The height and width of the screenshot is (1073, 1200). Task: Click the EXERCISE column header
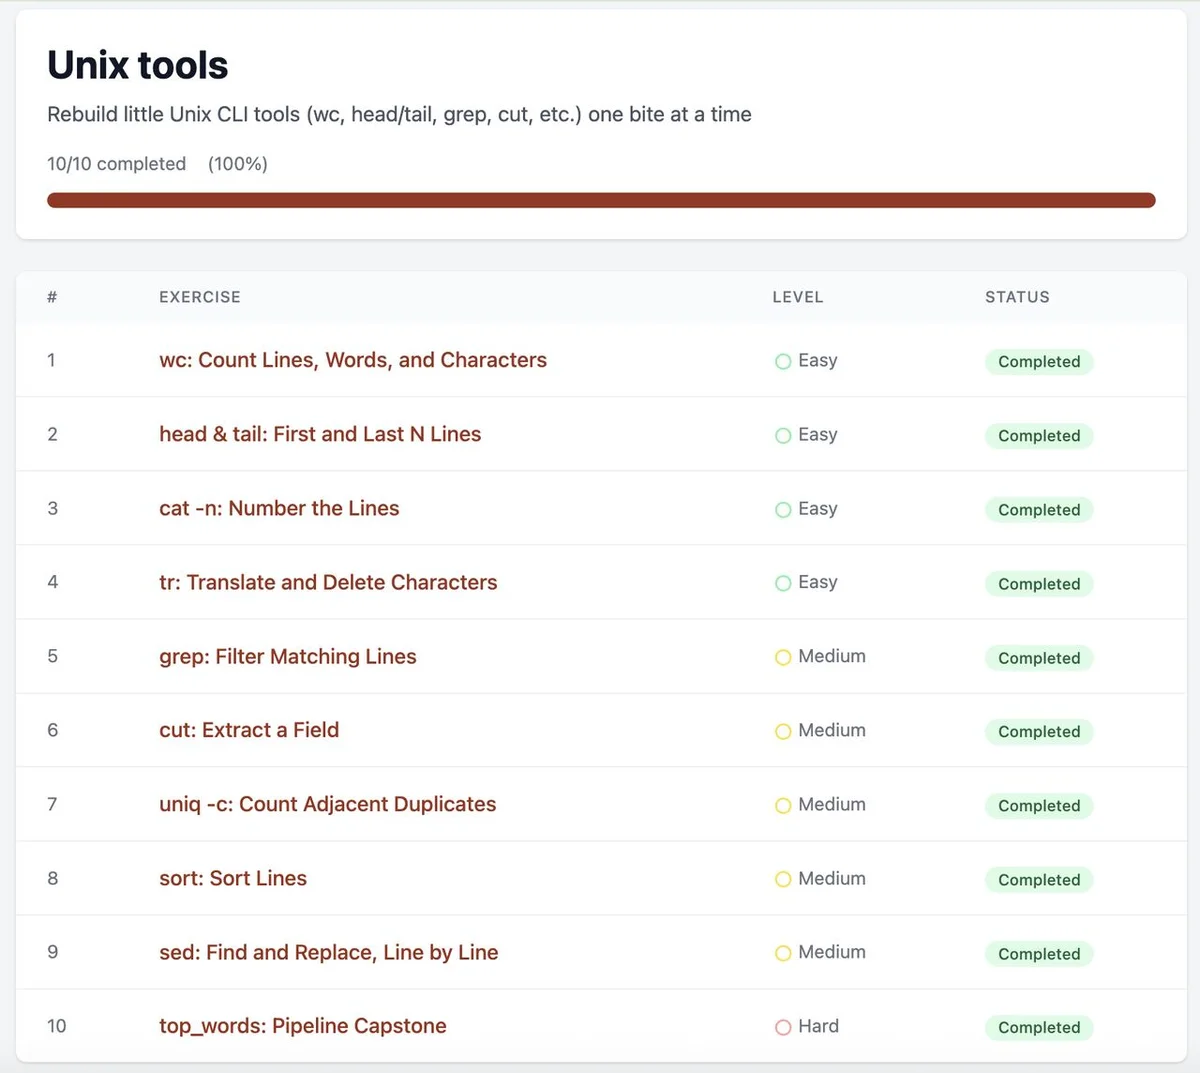click(200, 297)
